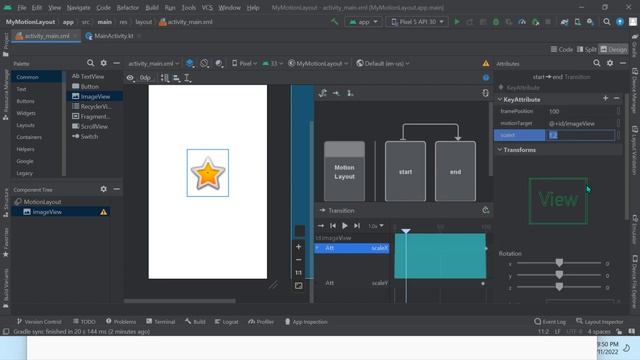640x360 pixels.
Task: Click the loop animation toggle arrow
Action: pos(321,225)
